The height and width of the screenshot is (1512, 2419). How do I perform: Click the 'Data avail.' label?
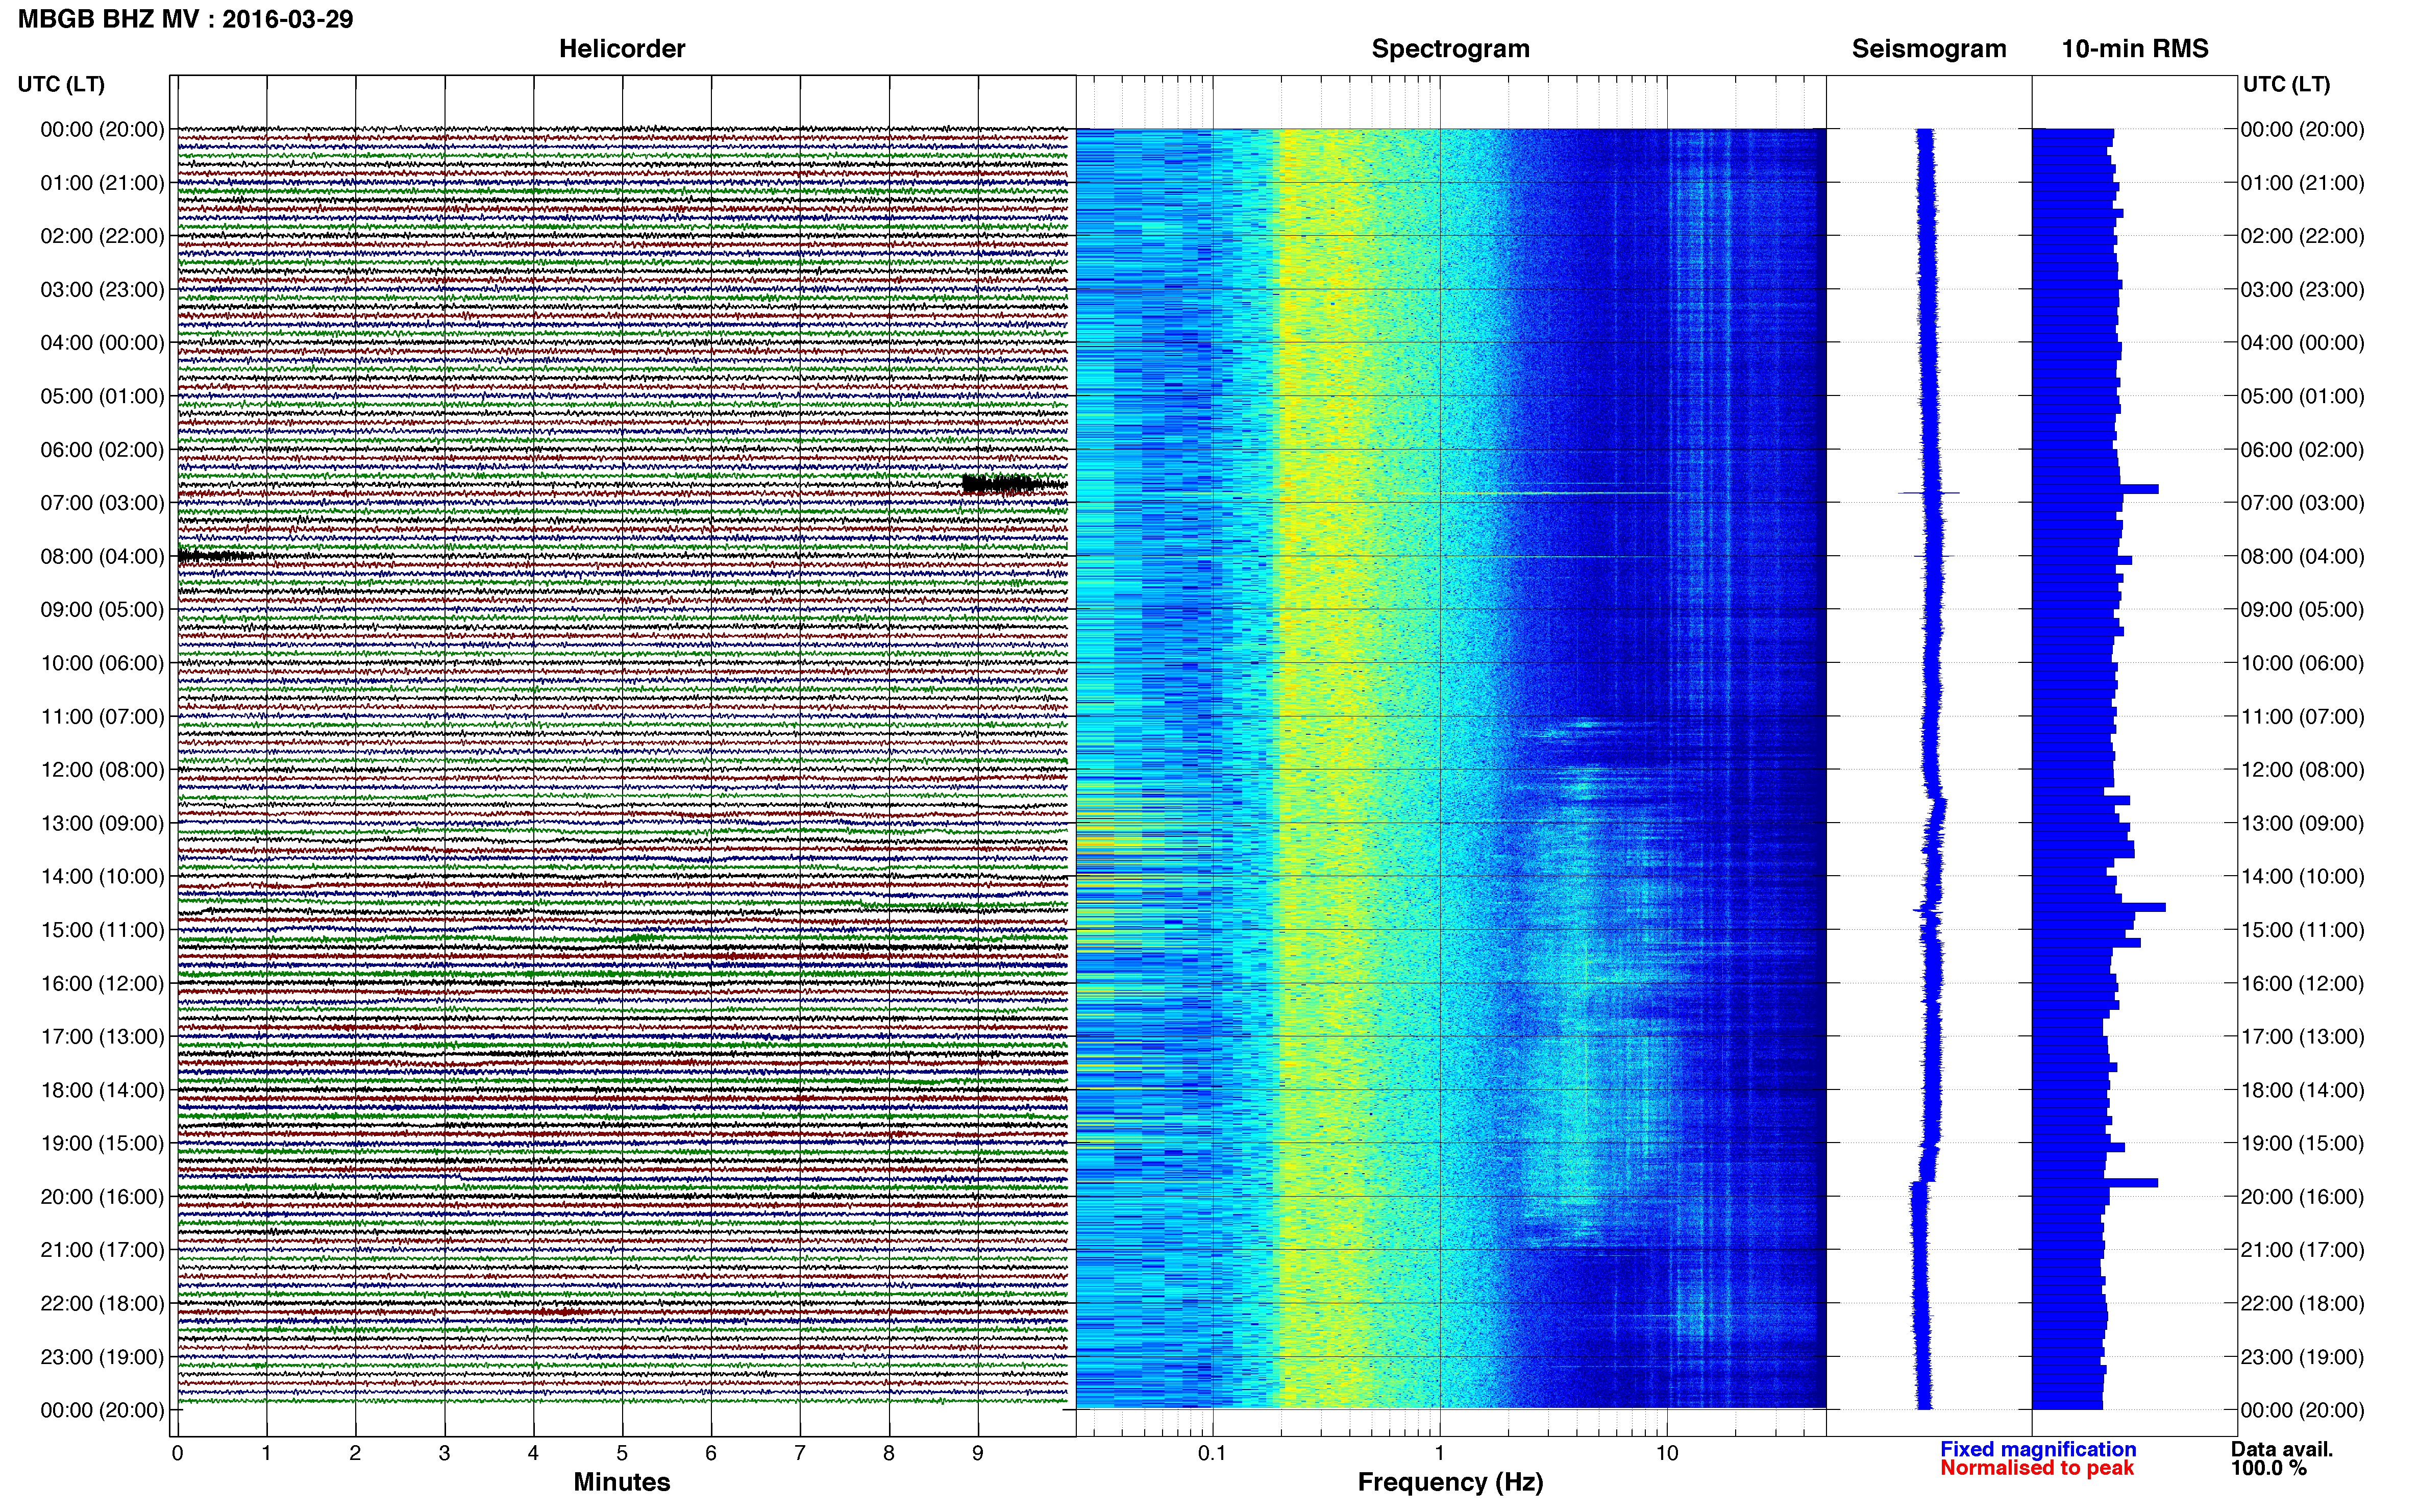[x=2282, y=1449]
